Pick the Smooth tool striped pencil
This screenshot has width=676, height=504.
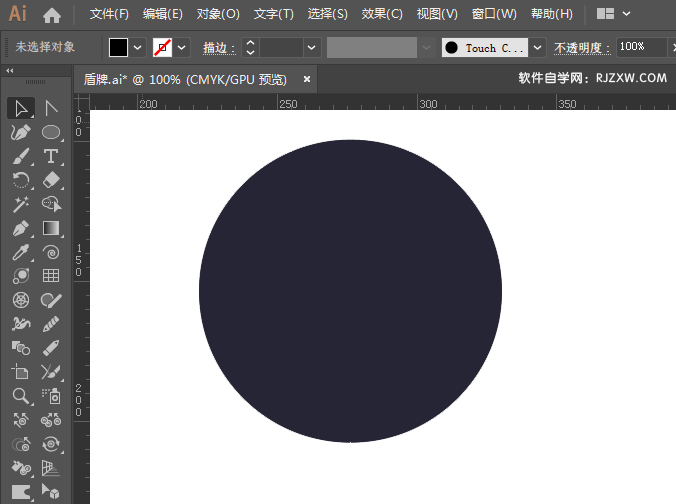(51, 324)
